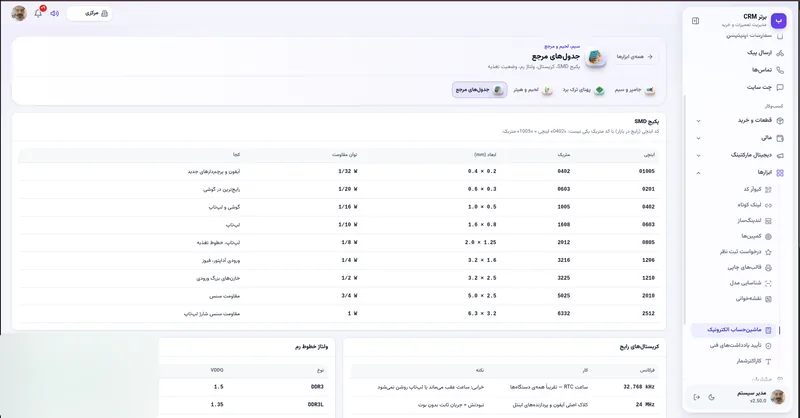
Task: Click the 3.2 × 2.5 dimensions cell
Action: click(482, 278)
